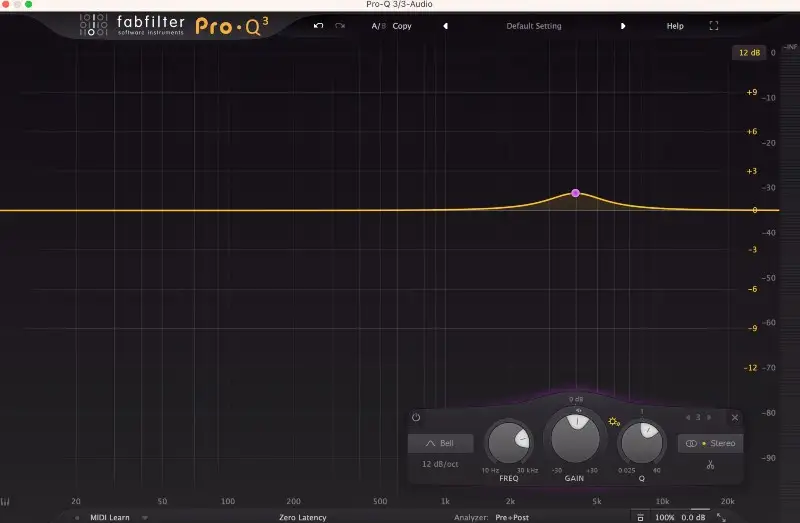The width and height of the screenshot is (800, 523).
Task: Click the resize arrows icon bottom-right
Action: 721,517
